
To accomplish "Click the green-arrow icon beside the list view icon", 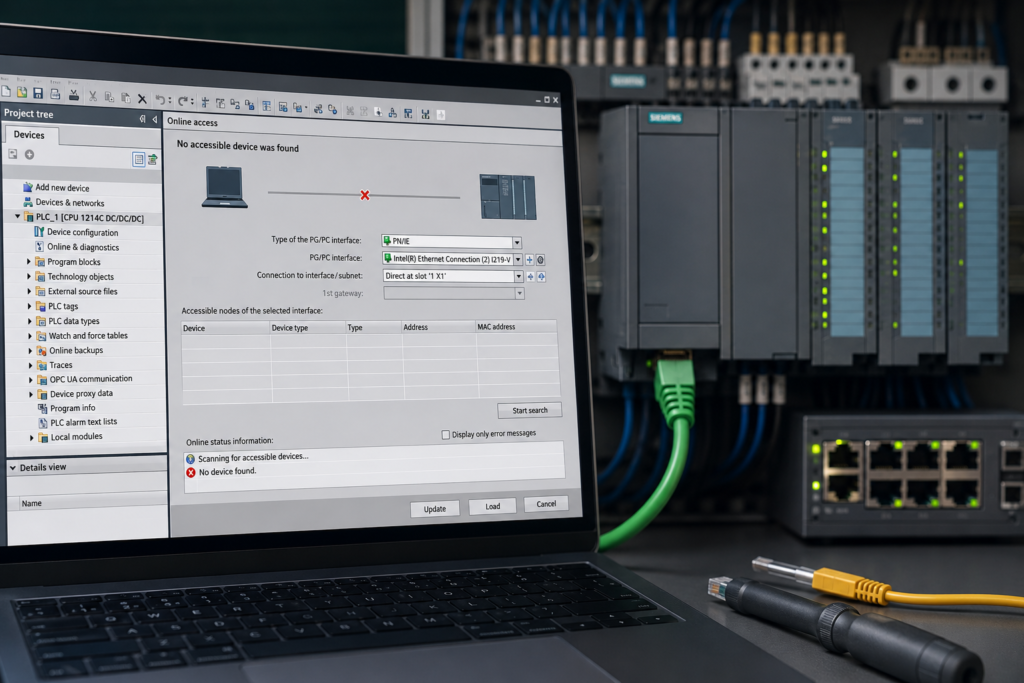I will [153, 159].
